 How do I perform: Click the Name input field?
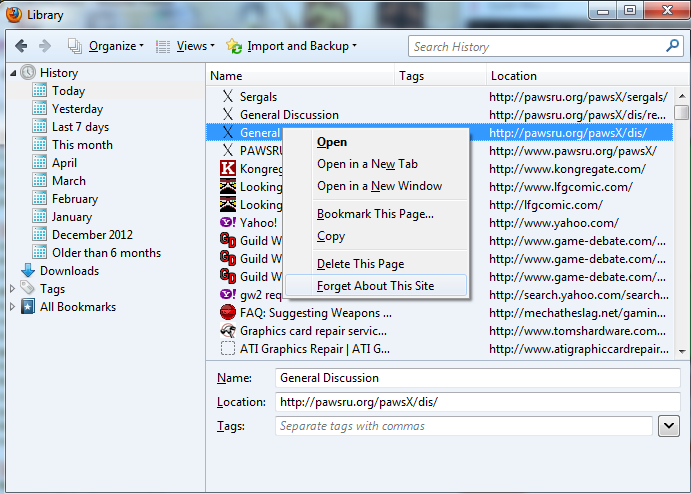point(478,378)
